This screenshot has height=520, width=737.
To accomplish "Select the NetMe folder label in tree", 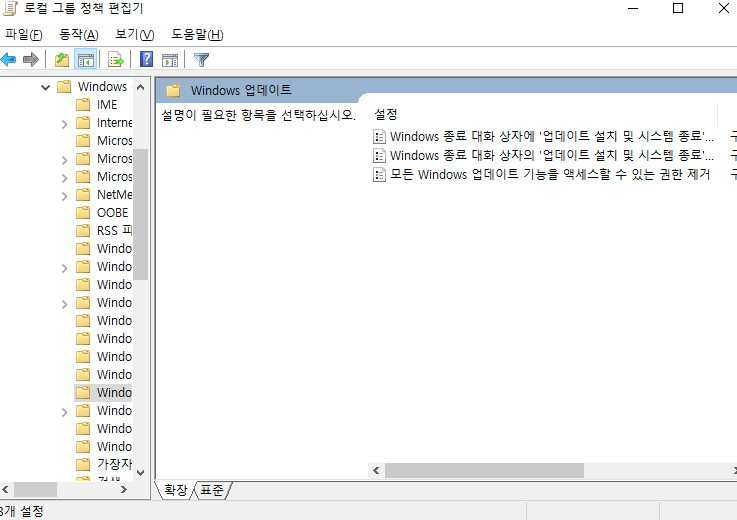I will click(x=114, y=195).
